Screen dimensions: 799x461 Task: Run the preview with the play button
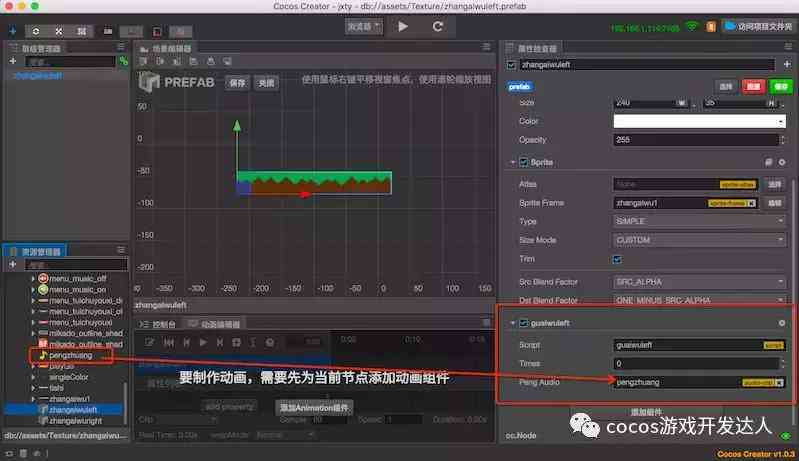[403, 26]
